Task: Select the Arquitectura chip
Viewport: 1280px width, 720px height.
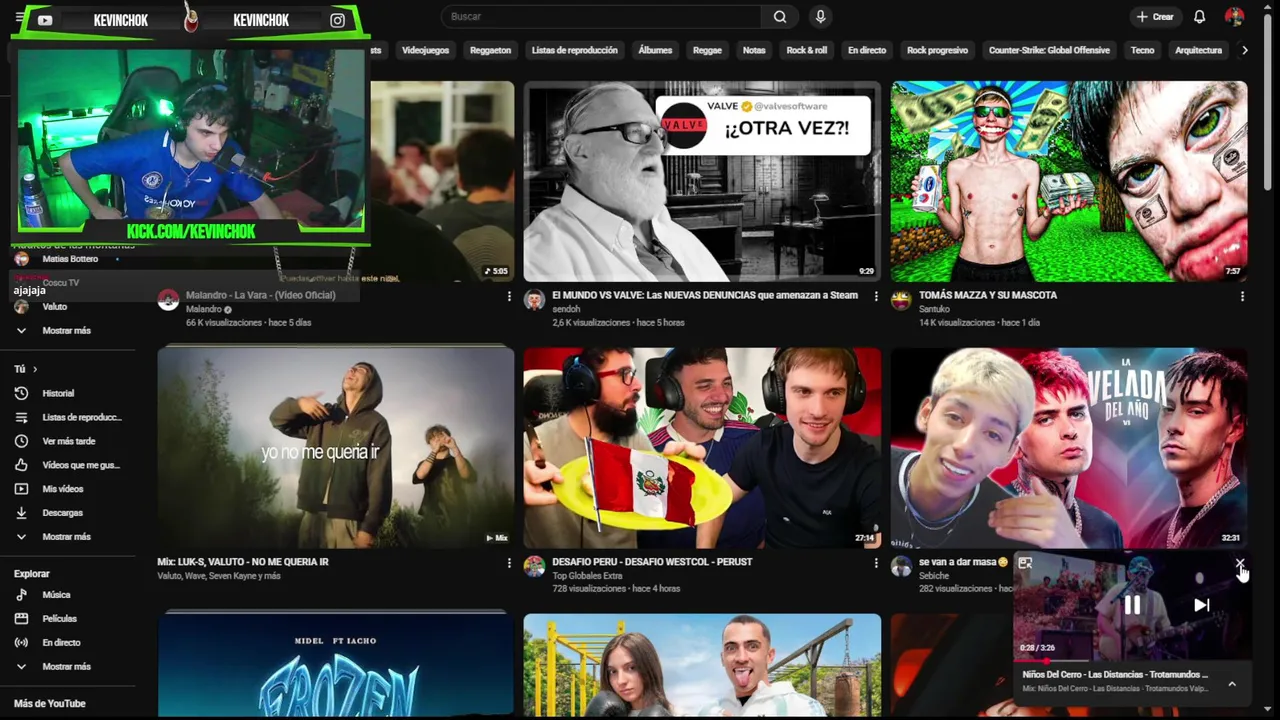Action: 1198,50
